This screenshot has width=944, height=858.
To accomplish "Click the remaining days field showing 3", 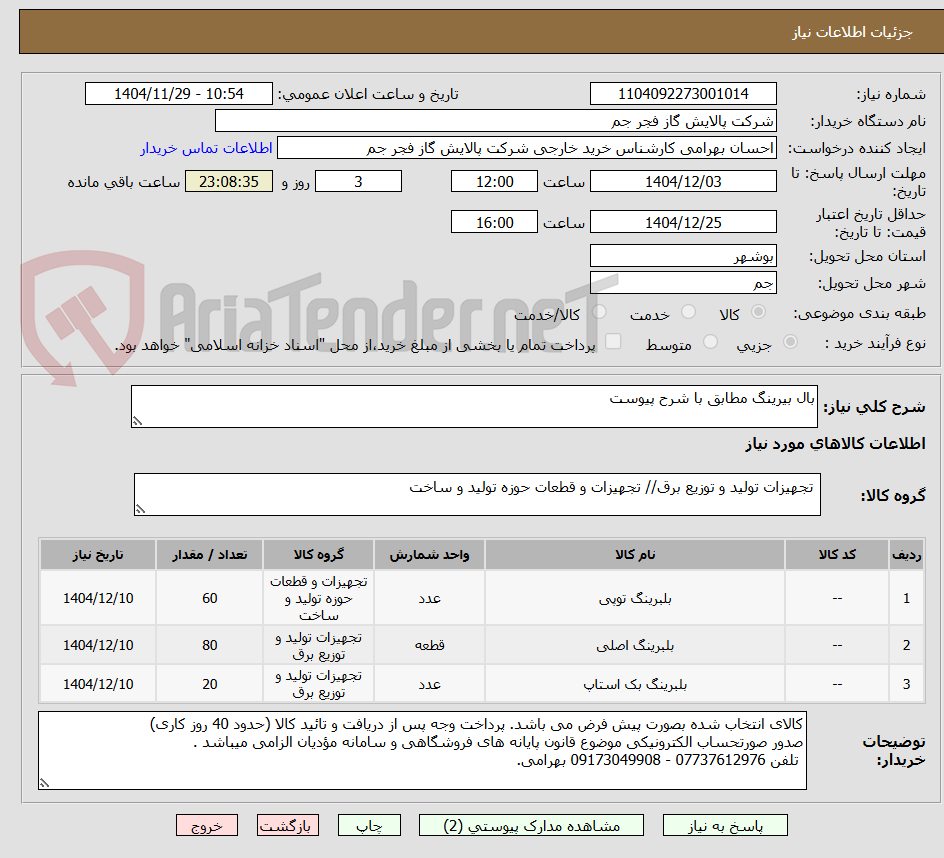I will (x=358, y=181).
